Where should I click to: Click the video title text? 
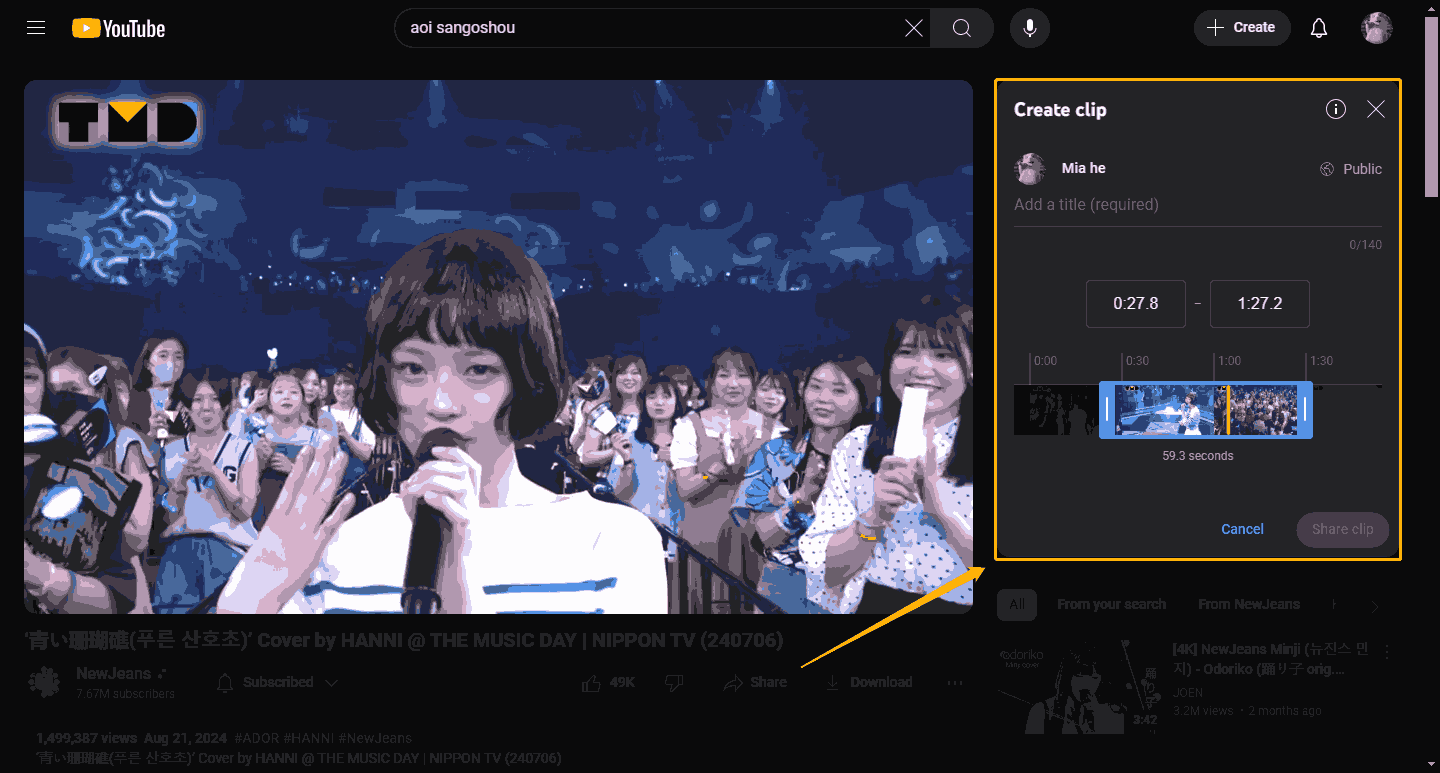(403, 640)
